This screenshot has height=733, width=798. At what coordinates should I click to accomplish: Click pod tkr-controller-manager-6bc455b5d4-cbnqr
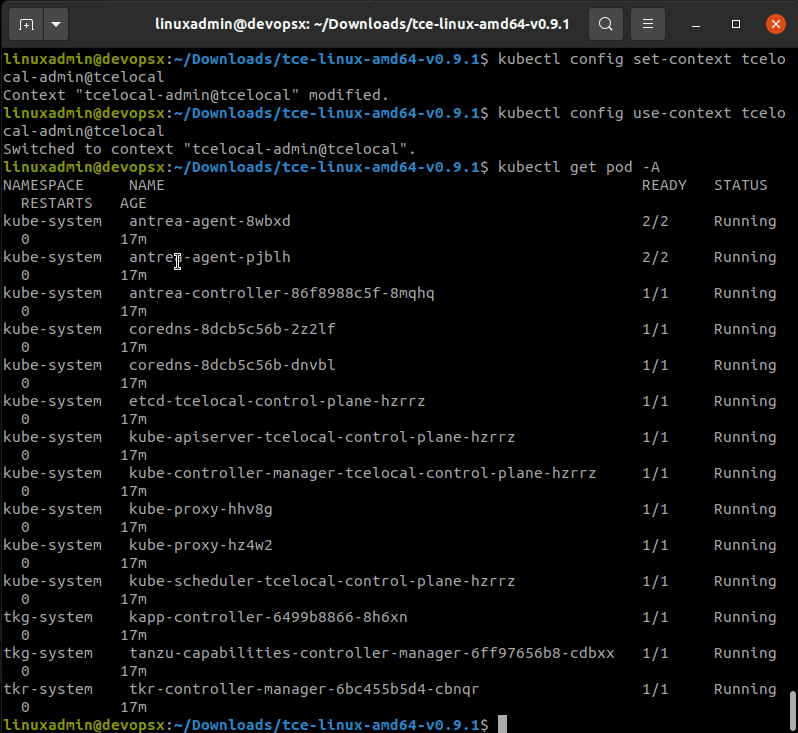tap(304, 689)
